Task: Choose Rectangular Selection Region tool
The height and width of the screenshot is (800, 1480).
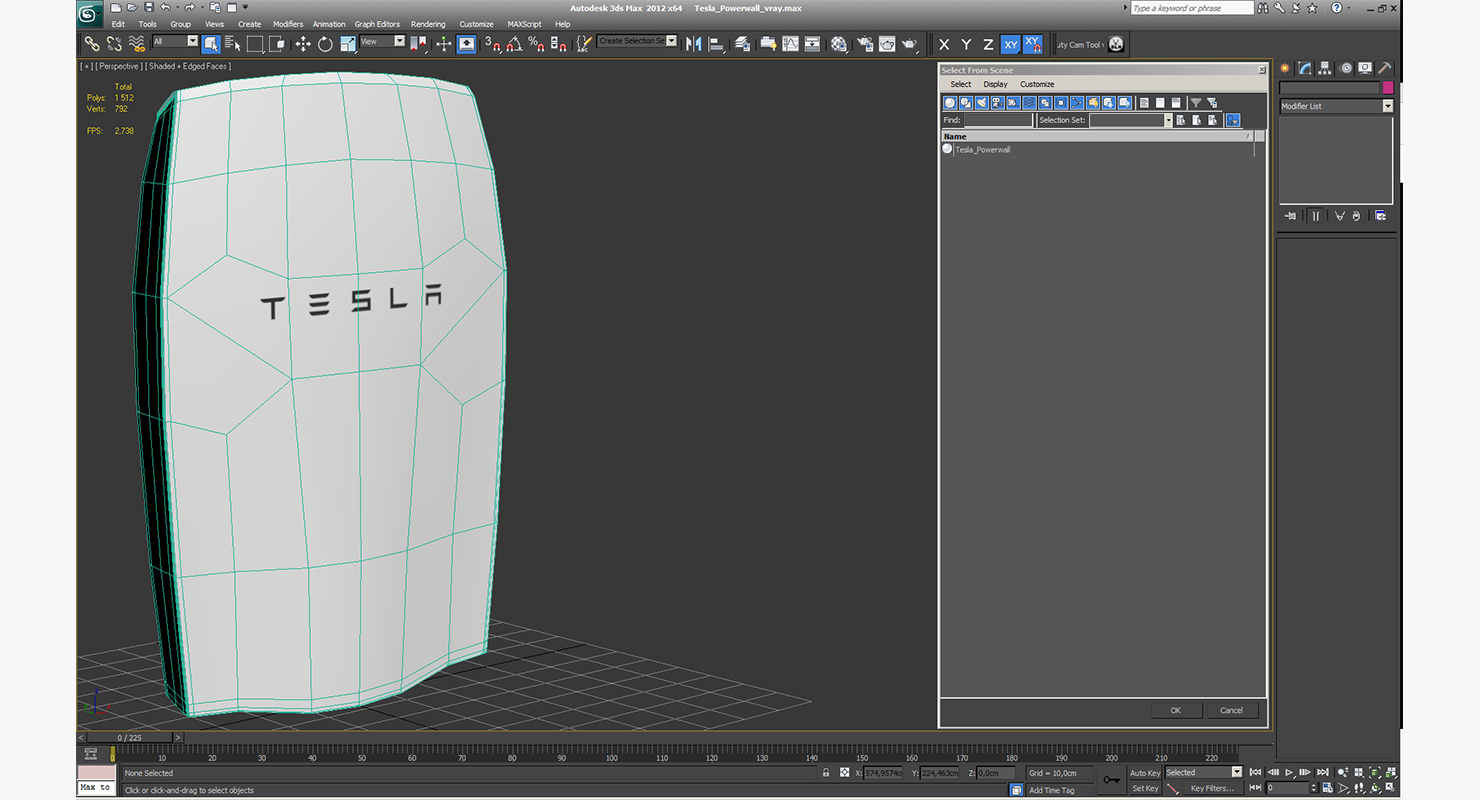Action: pos(255,44)
